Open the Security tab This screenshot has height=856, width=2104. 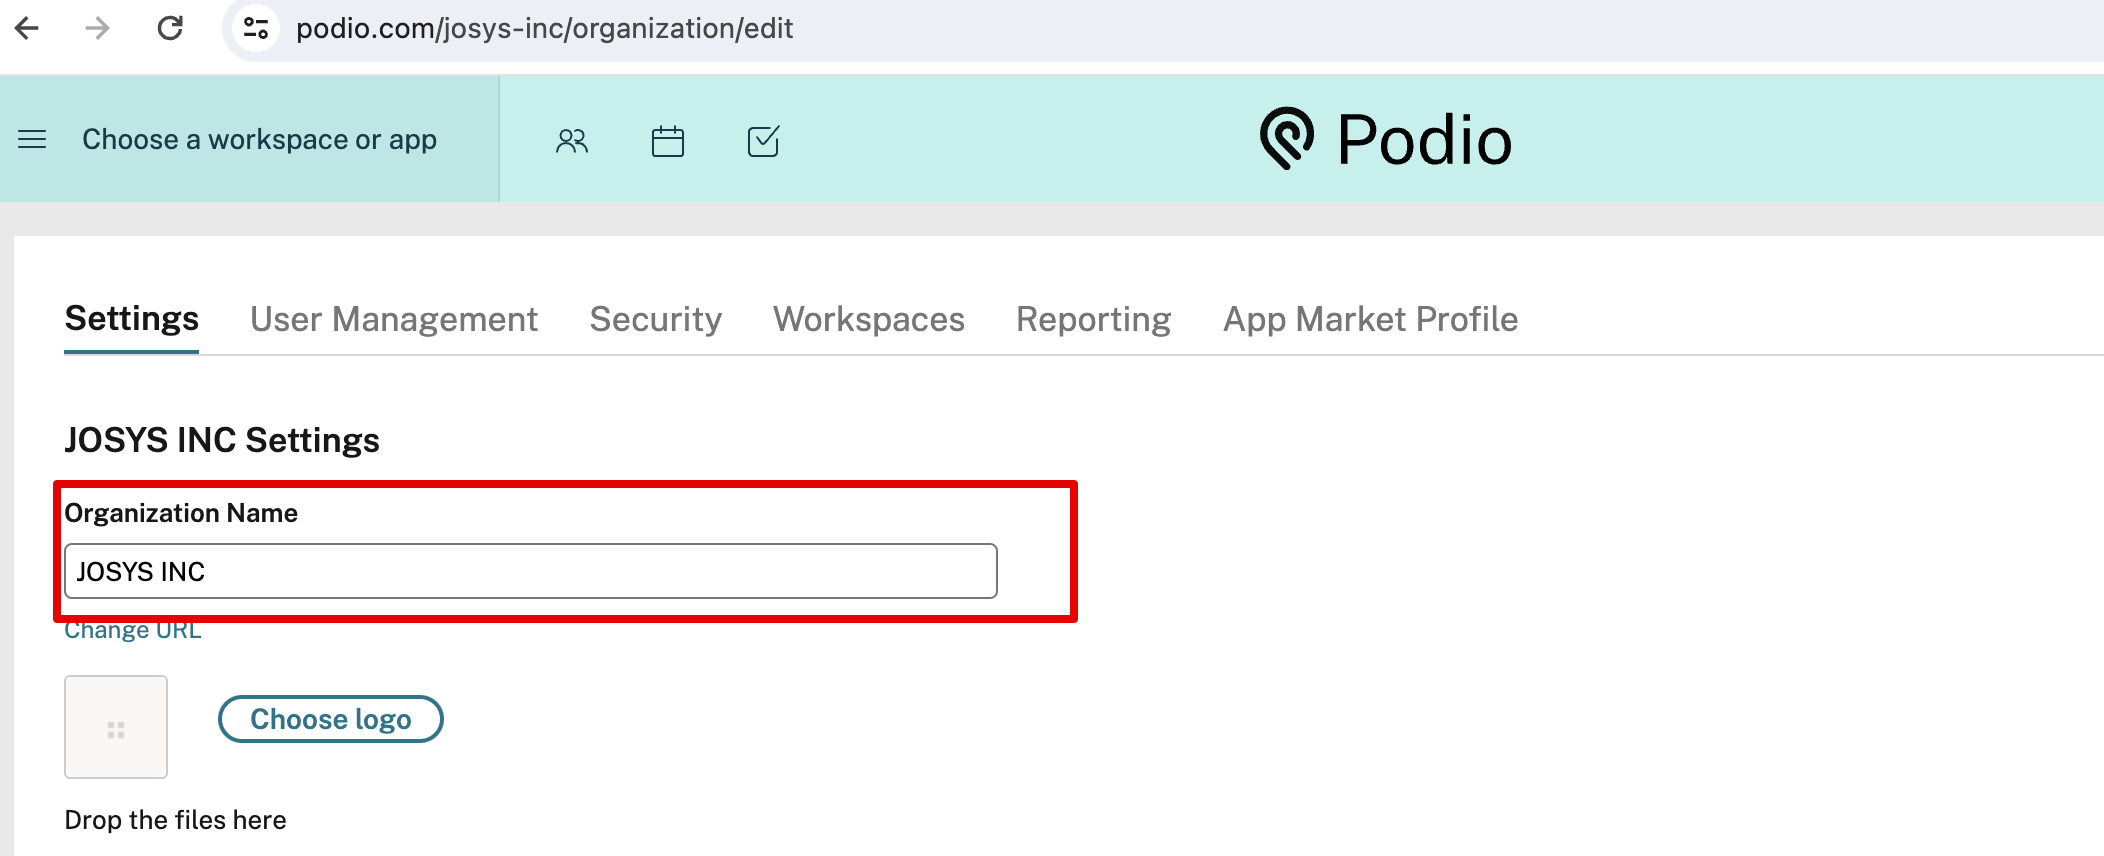[655, 319]
